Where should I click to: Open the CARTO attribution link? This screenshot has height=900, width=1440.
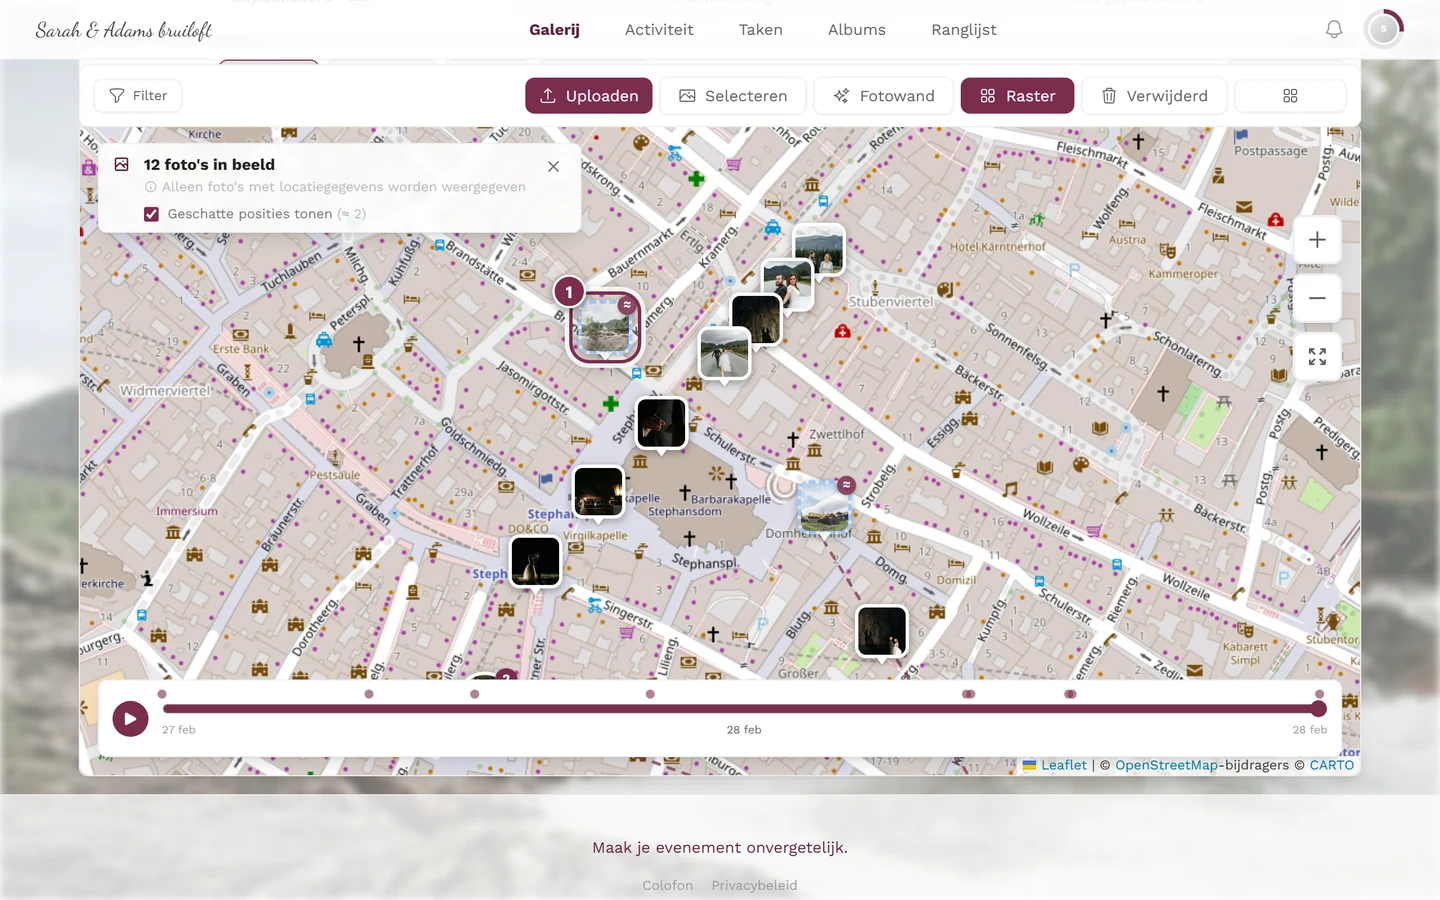coord(1332,765)
